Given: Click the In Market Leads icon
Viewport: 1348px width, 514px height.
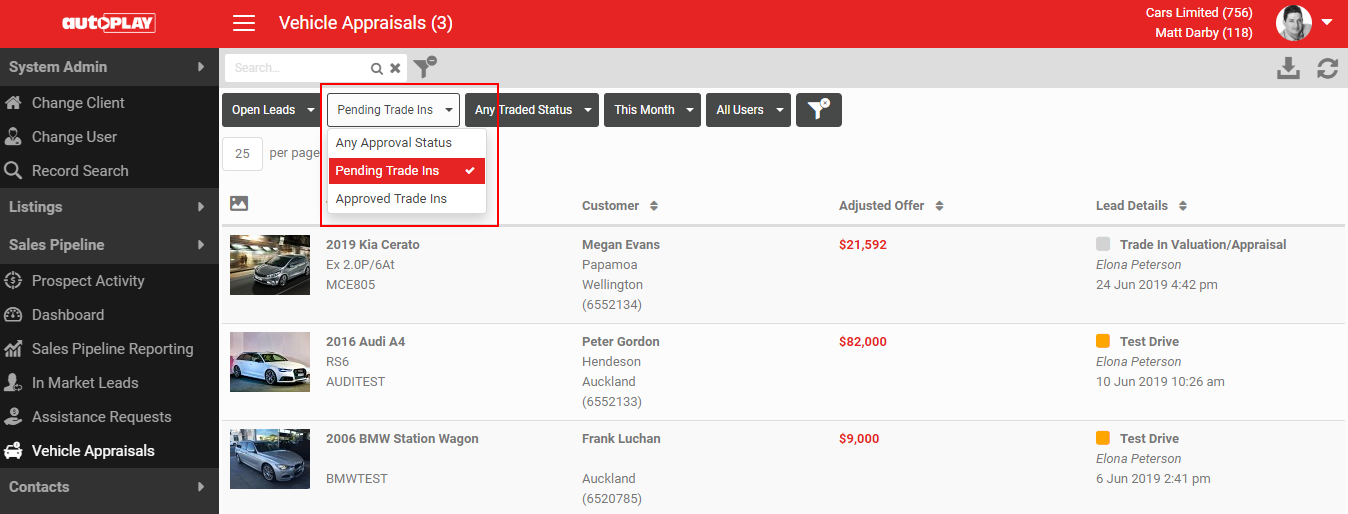Looking at the screenshot, I should [13, 382].
